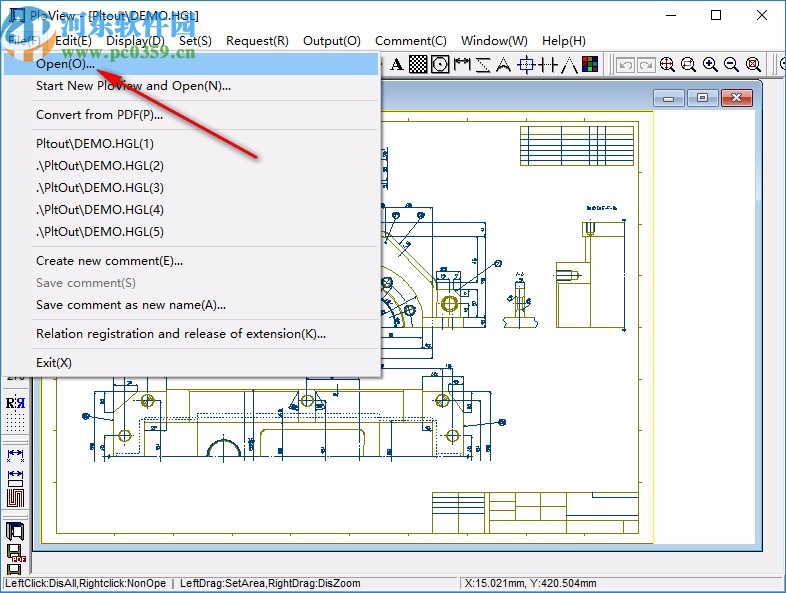Select 'Save comment as new name(A)...'
Image resolution: width=786 pixels, height=593 pixels.
[x=131, y=304]
